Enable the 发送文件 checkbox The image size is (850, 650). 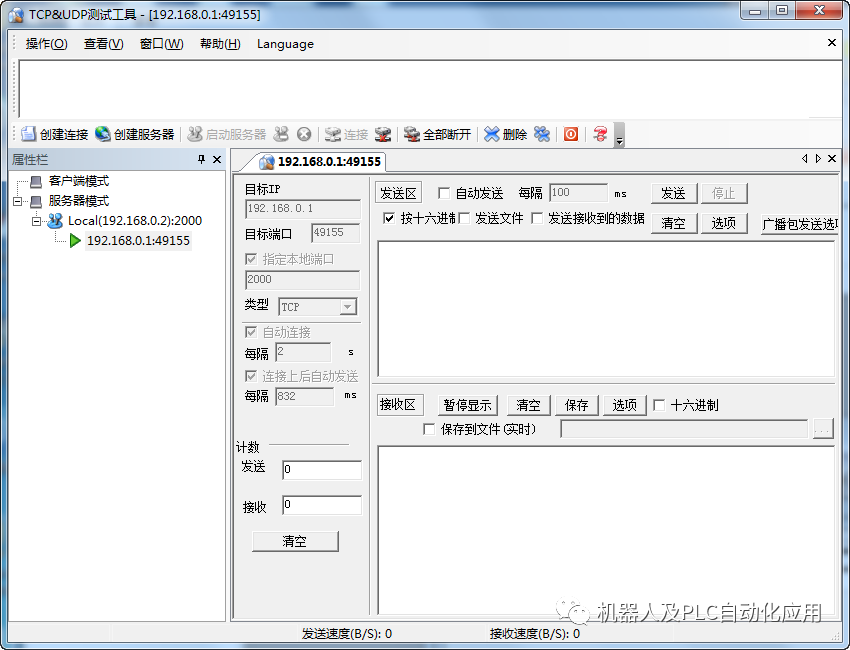(x=464, y=218)
